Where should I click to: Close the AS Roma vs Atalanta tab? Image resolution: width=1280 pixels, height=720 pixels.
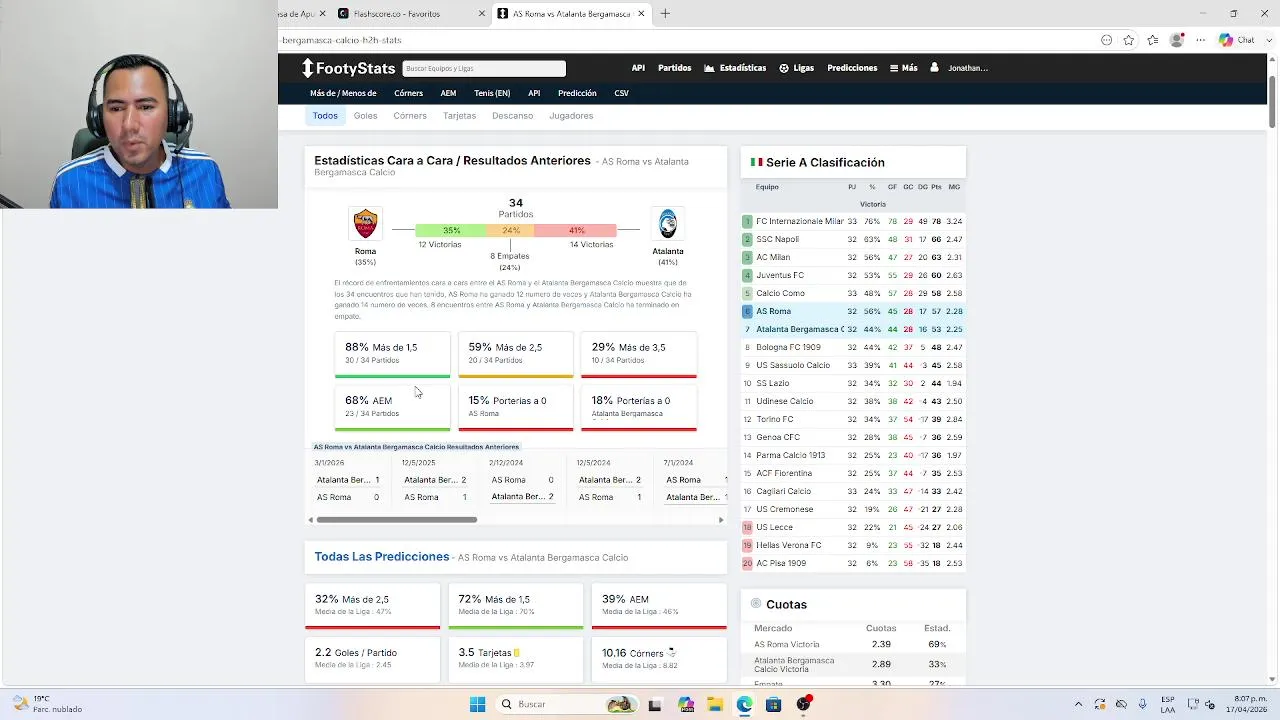pos(640,13)
